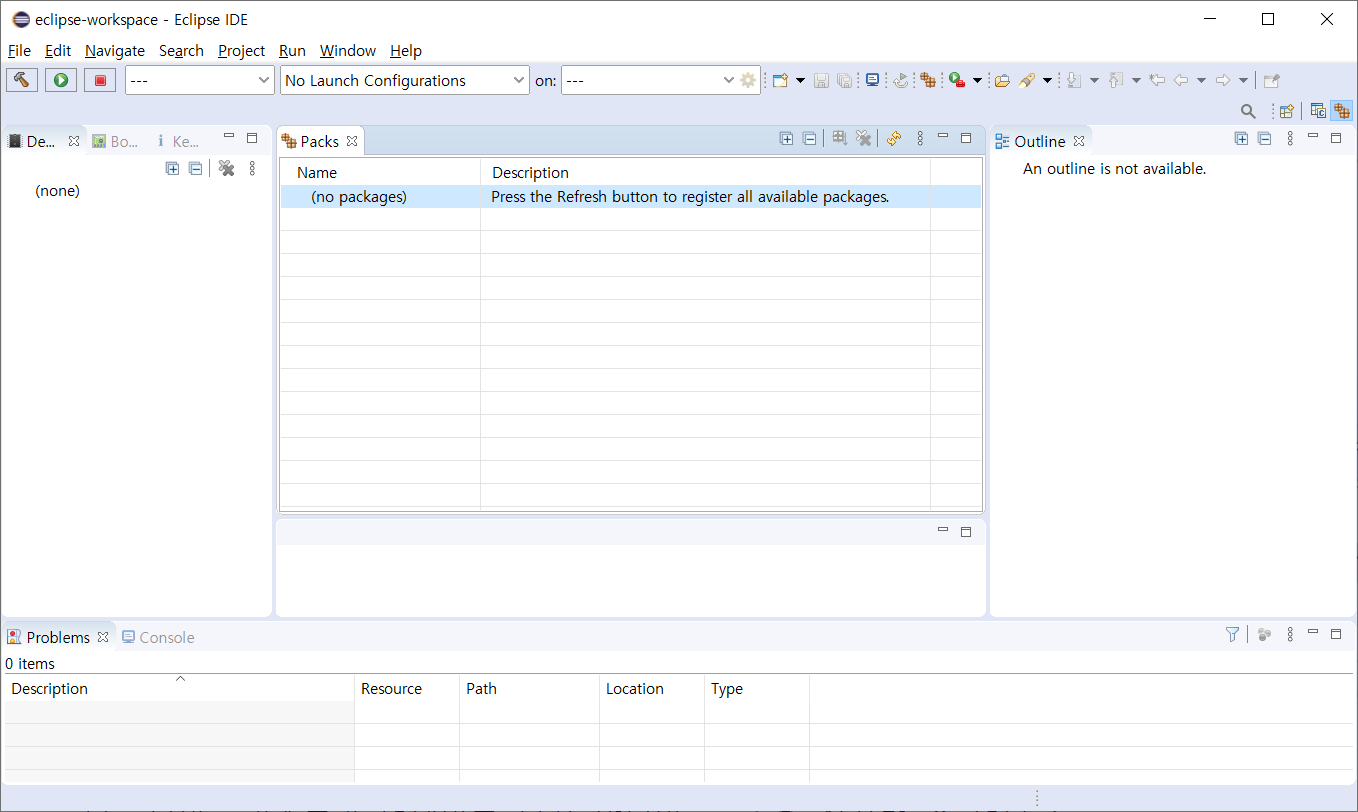The width and height of the screenshot is (1358, 812).
Task: Expand the Forward history dropdown arrow
Action: pyautogui.click(x=1243, y=80)
